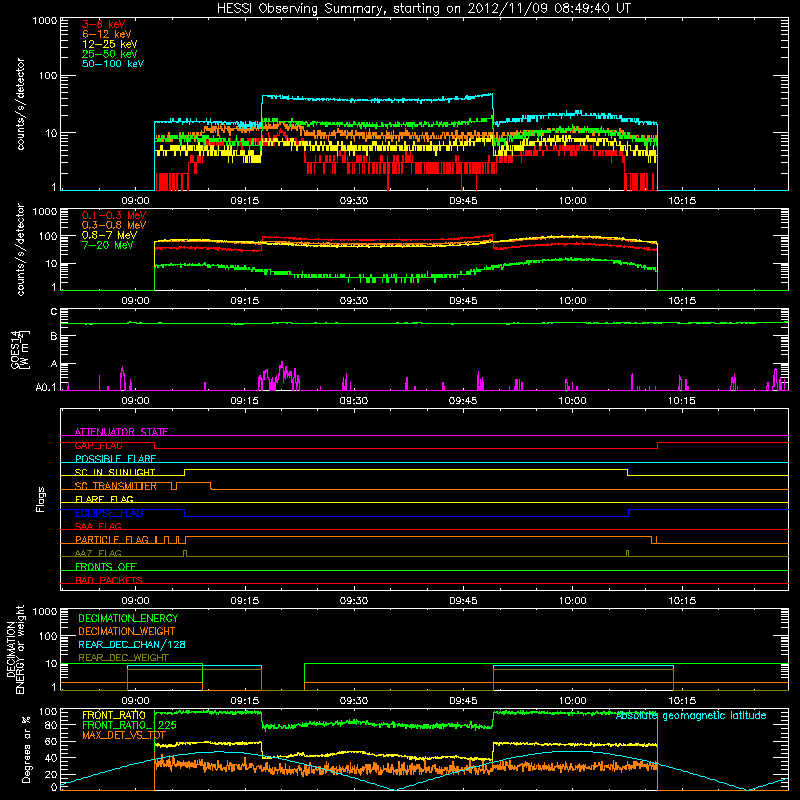Screen dimensions: 800x800
Task: Pick the POSSIBLE_FLARE flag label
Action: coord(115,459)
